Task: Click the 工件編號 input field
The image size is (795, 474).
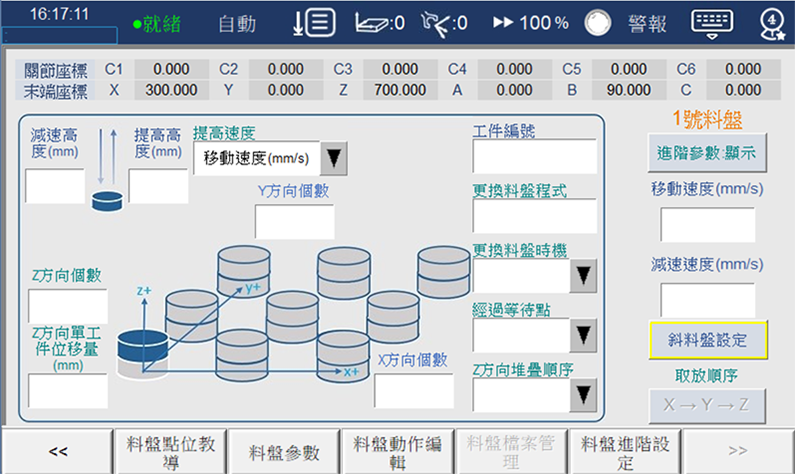Action: point(534,156)
